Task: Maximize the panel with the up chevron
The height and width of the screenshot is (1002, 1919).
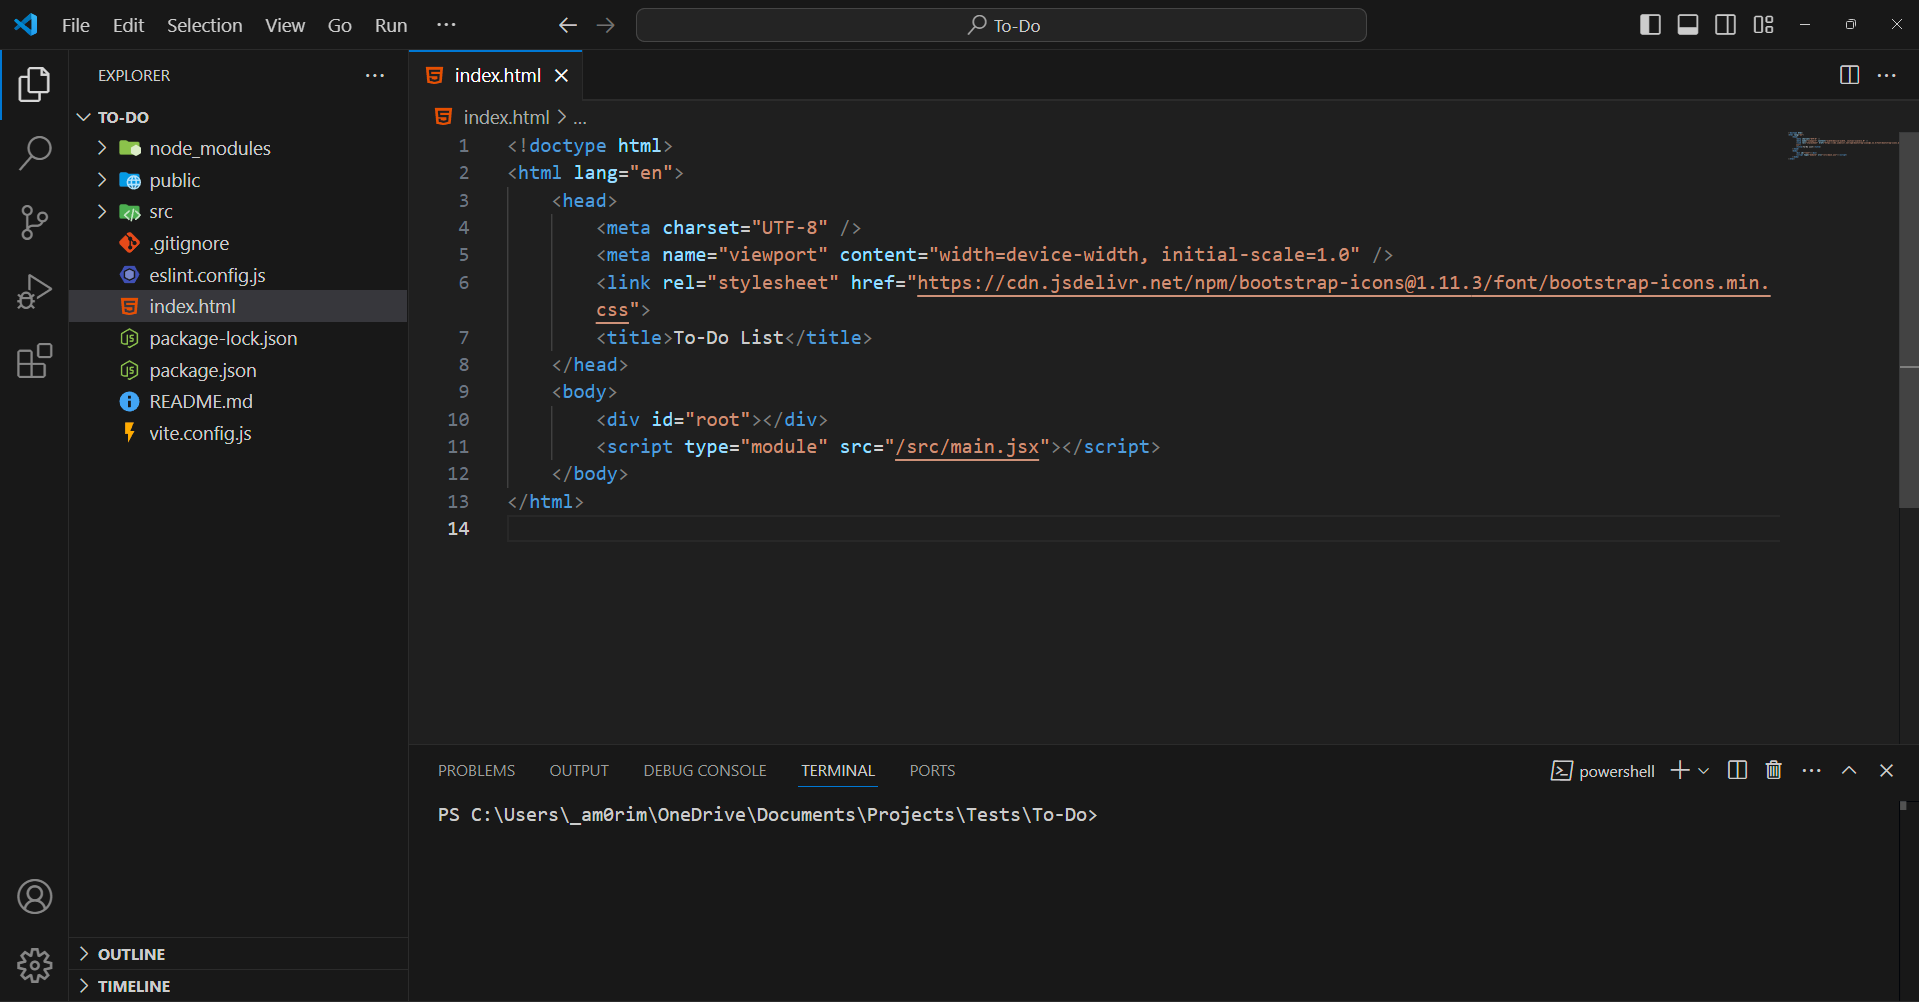Action: point(1849,770)
